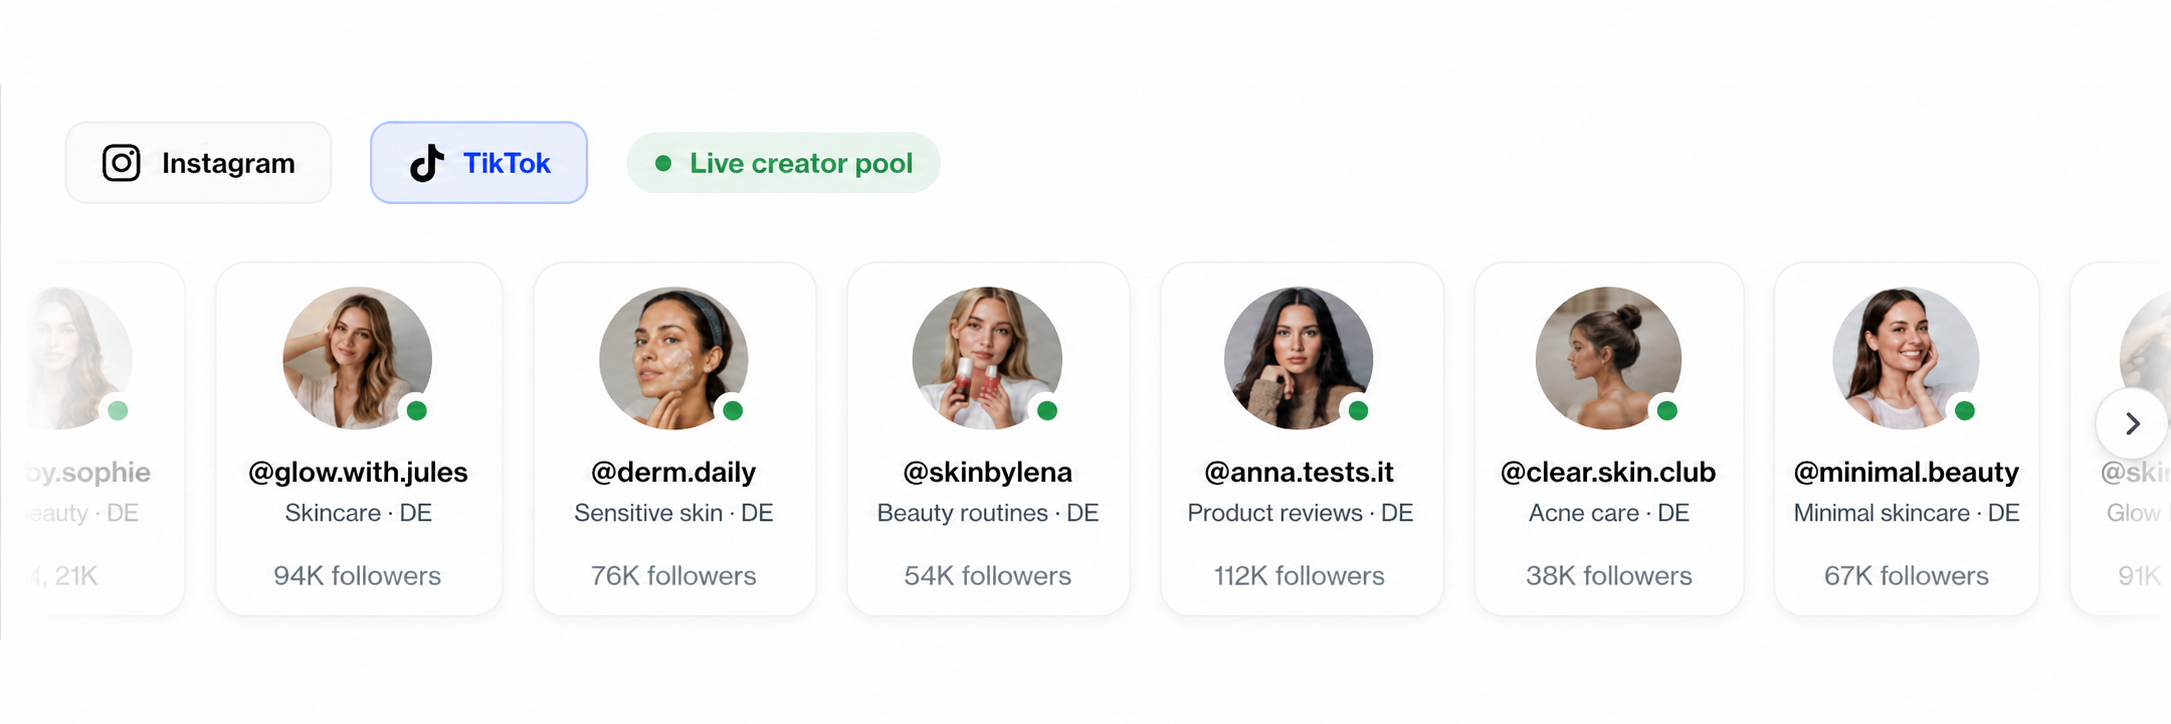The height and width of the screenshot is (724, 2171).
Task: Open the @derm.daily profile photo
Action: (x=674, y=358)
